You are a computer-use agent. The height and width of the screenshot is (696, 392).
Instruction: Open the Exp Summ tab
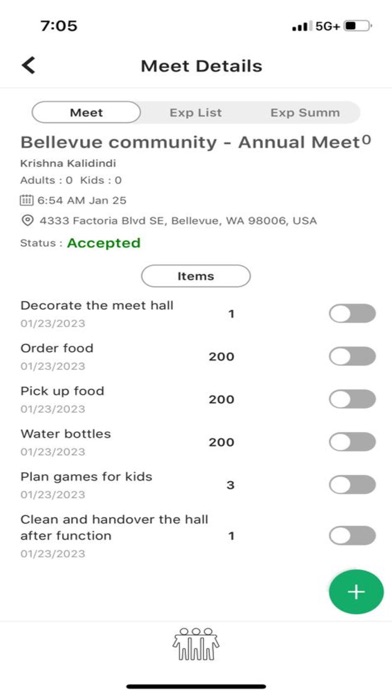tap(305, 113)
